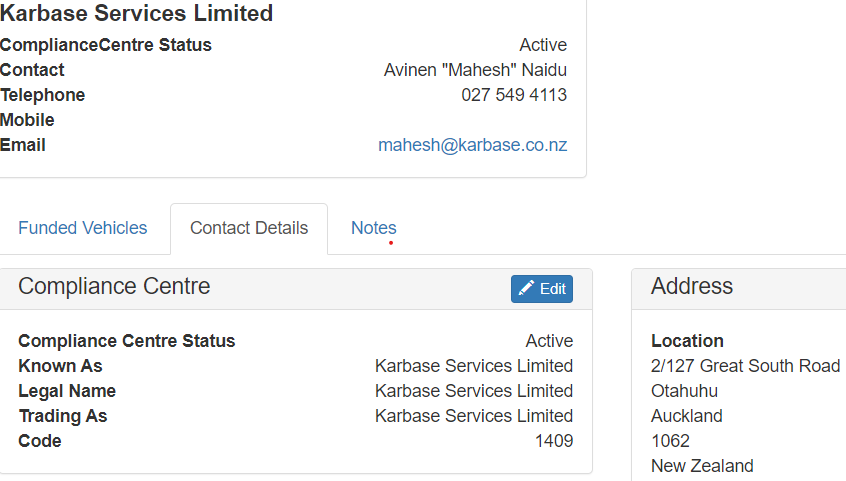846x481 pixels.
Task: Open the mahesh@karbase.co.nz email link
Action: pyautogui.click(x=473, y=145)
